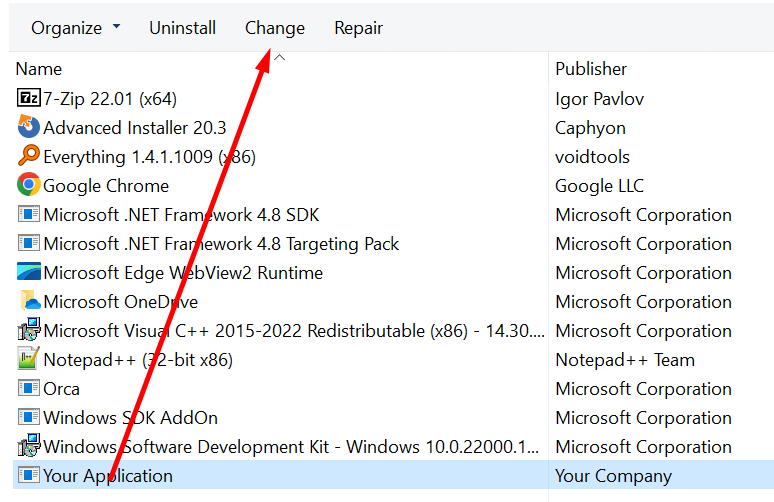Select the Orca program name
774x502 pixels.
(x=61, y=389)
